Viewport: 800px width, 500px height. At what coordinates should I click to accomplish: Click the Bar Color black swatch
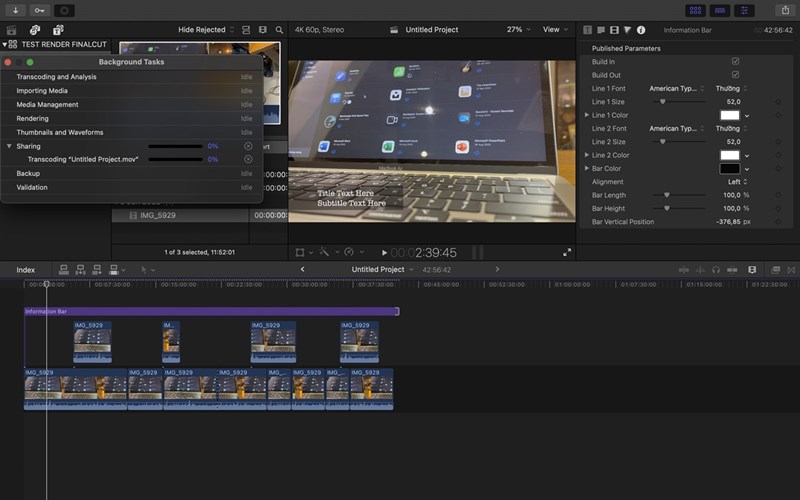pos(730,168)
